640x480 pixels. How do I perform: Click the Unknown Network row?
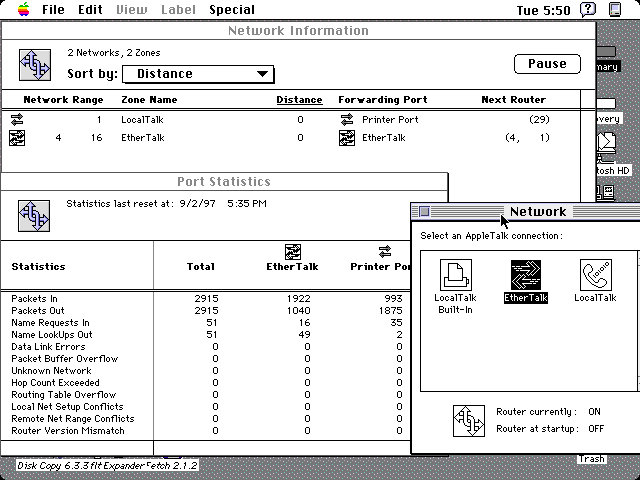pos(207,371)
